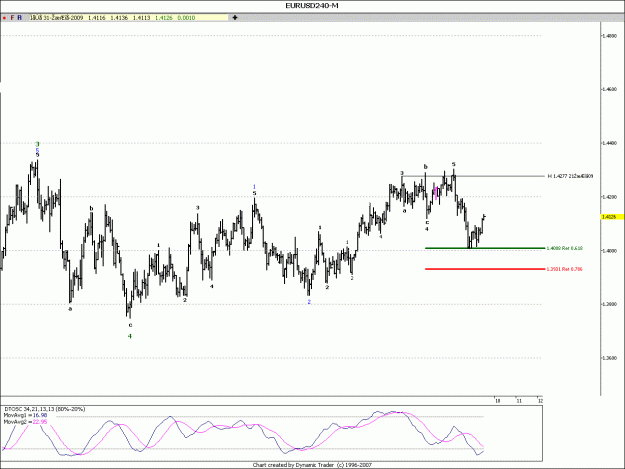Screen dimensions: 625x469
Task: Select the gray H 1.4277 horizontal line
Action: (473, 176)
